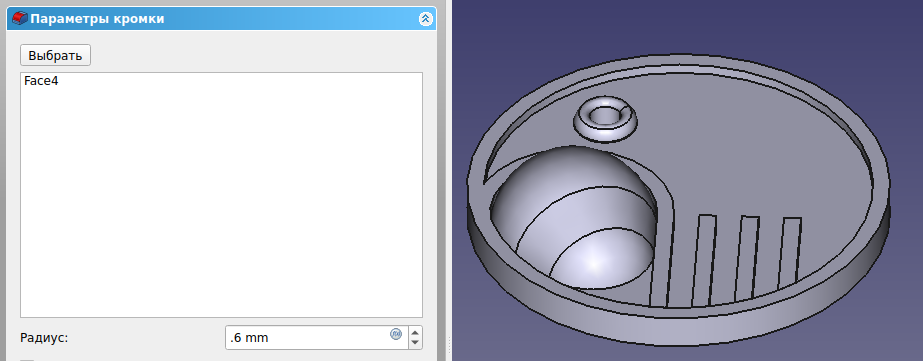Click the red fillet icon in panel header
Image resolution: width=923 pixels, height=361 pixels.
20,18
